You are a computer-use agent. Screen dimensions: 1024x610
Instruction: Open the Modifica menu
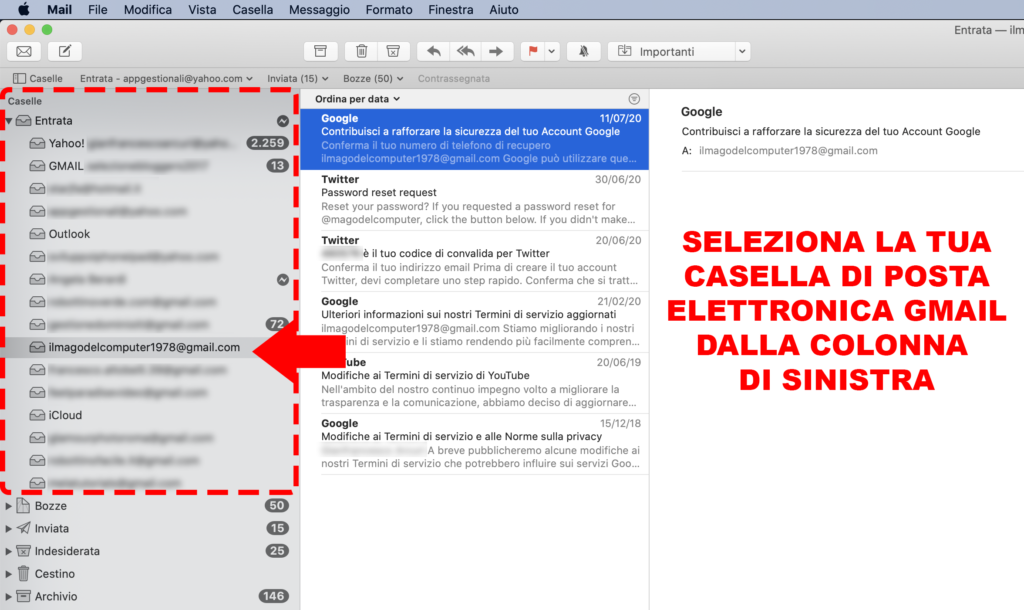point(148,10)
